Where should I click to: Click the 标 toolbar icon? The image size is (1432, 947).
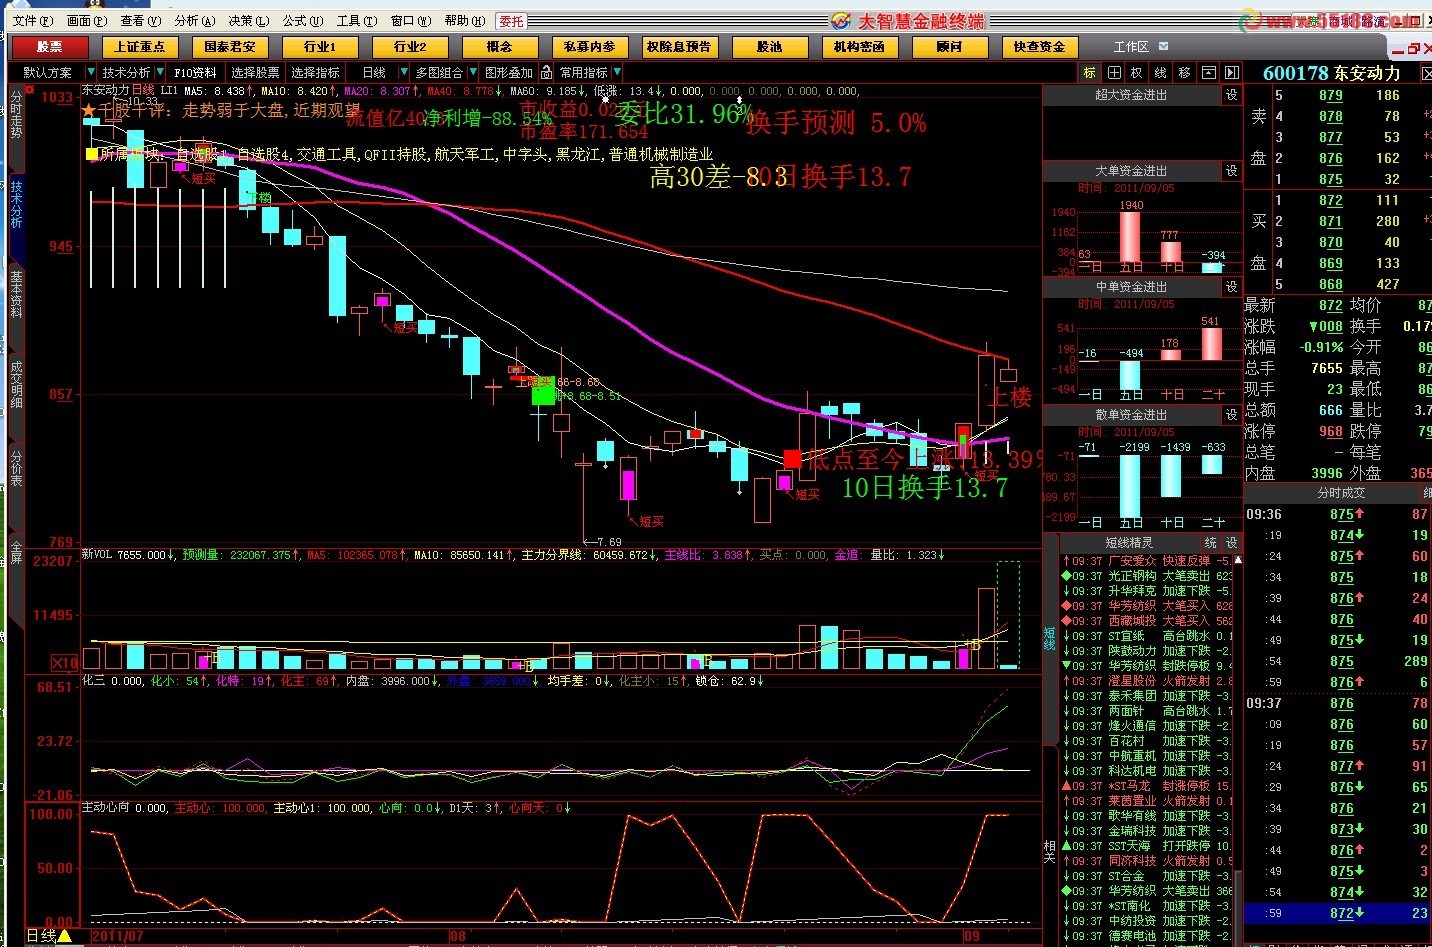(1090, 73)
